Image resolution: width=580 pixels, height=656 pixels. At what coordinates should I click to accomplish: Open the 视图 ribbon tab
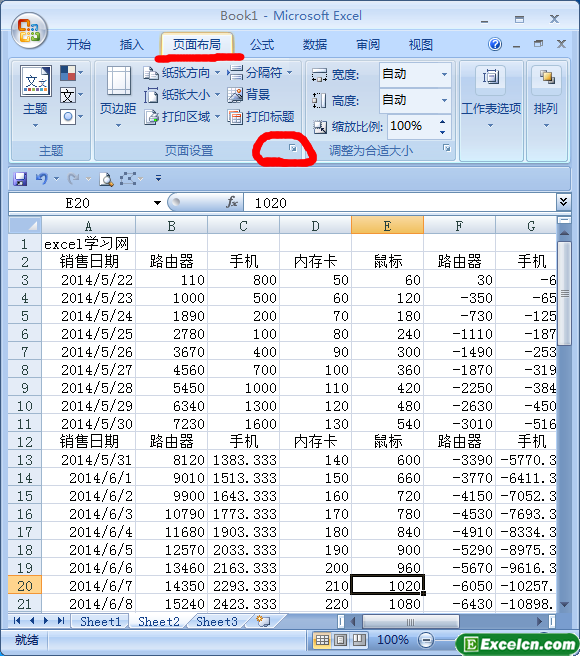point(421,44)
